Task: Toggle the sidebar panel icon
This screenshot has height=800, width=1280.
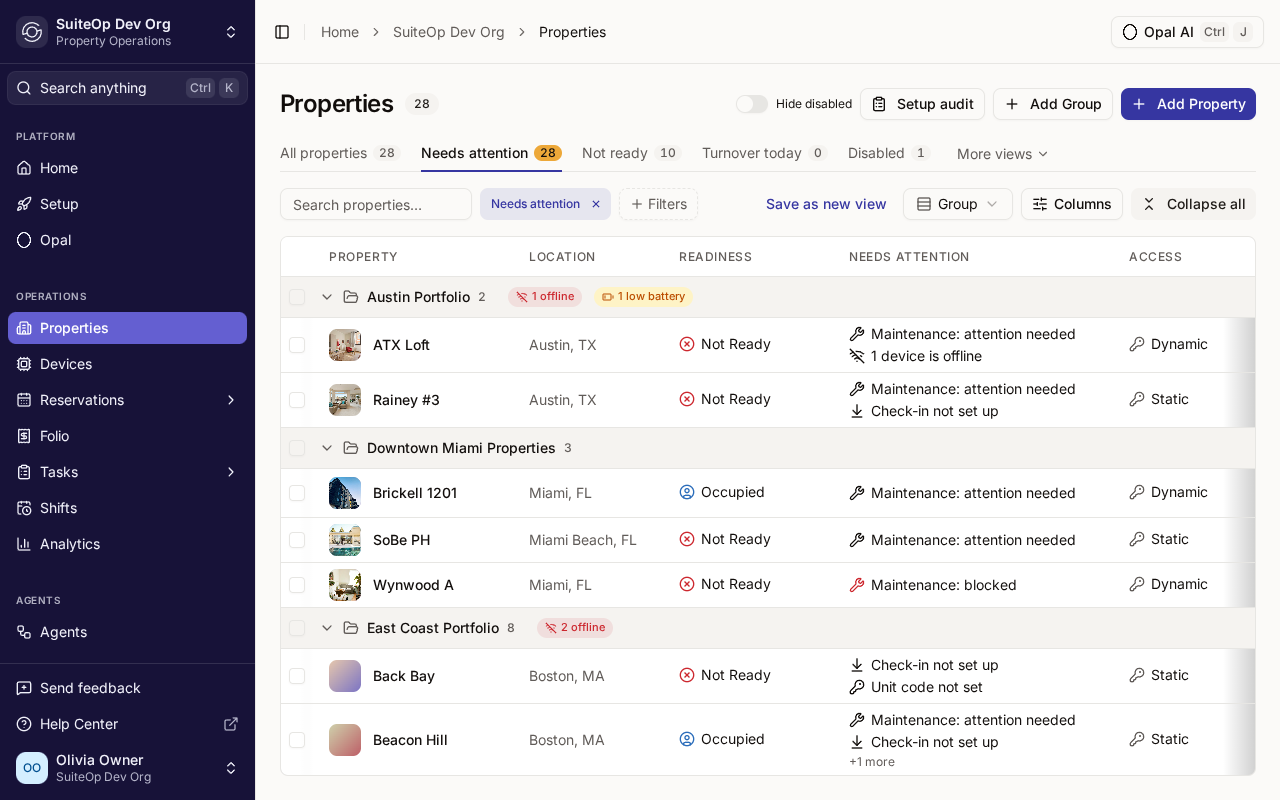Action: click(282, 32)
